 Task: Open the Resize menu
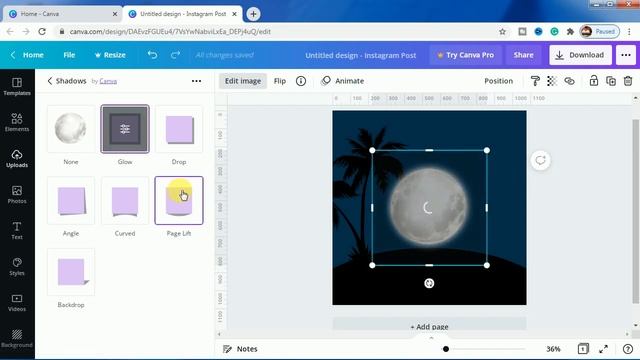click(110, 55)
